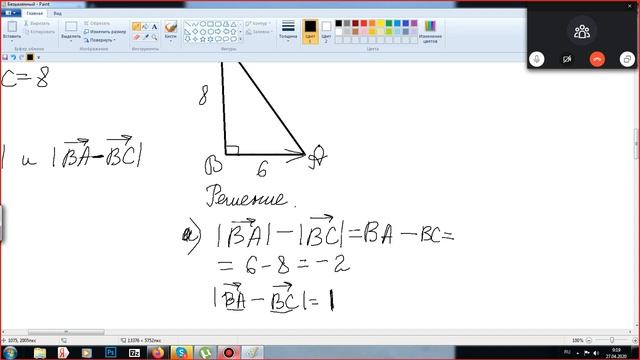Open 7-Zip from the taskbar
640x360 pixels.
point(134,353)
